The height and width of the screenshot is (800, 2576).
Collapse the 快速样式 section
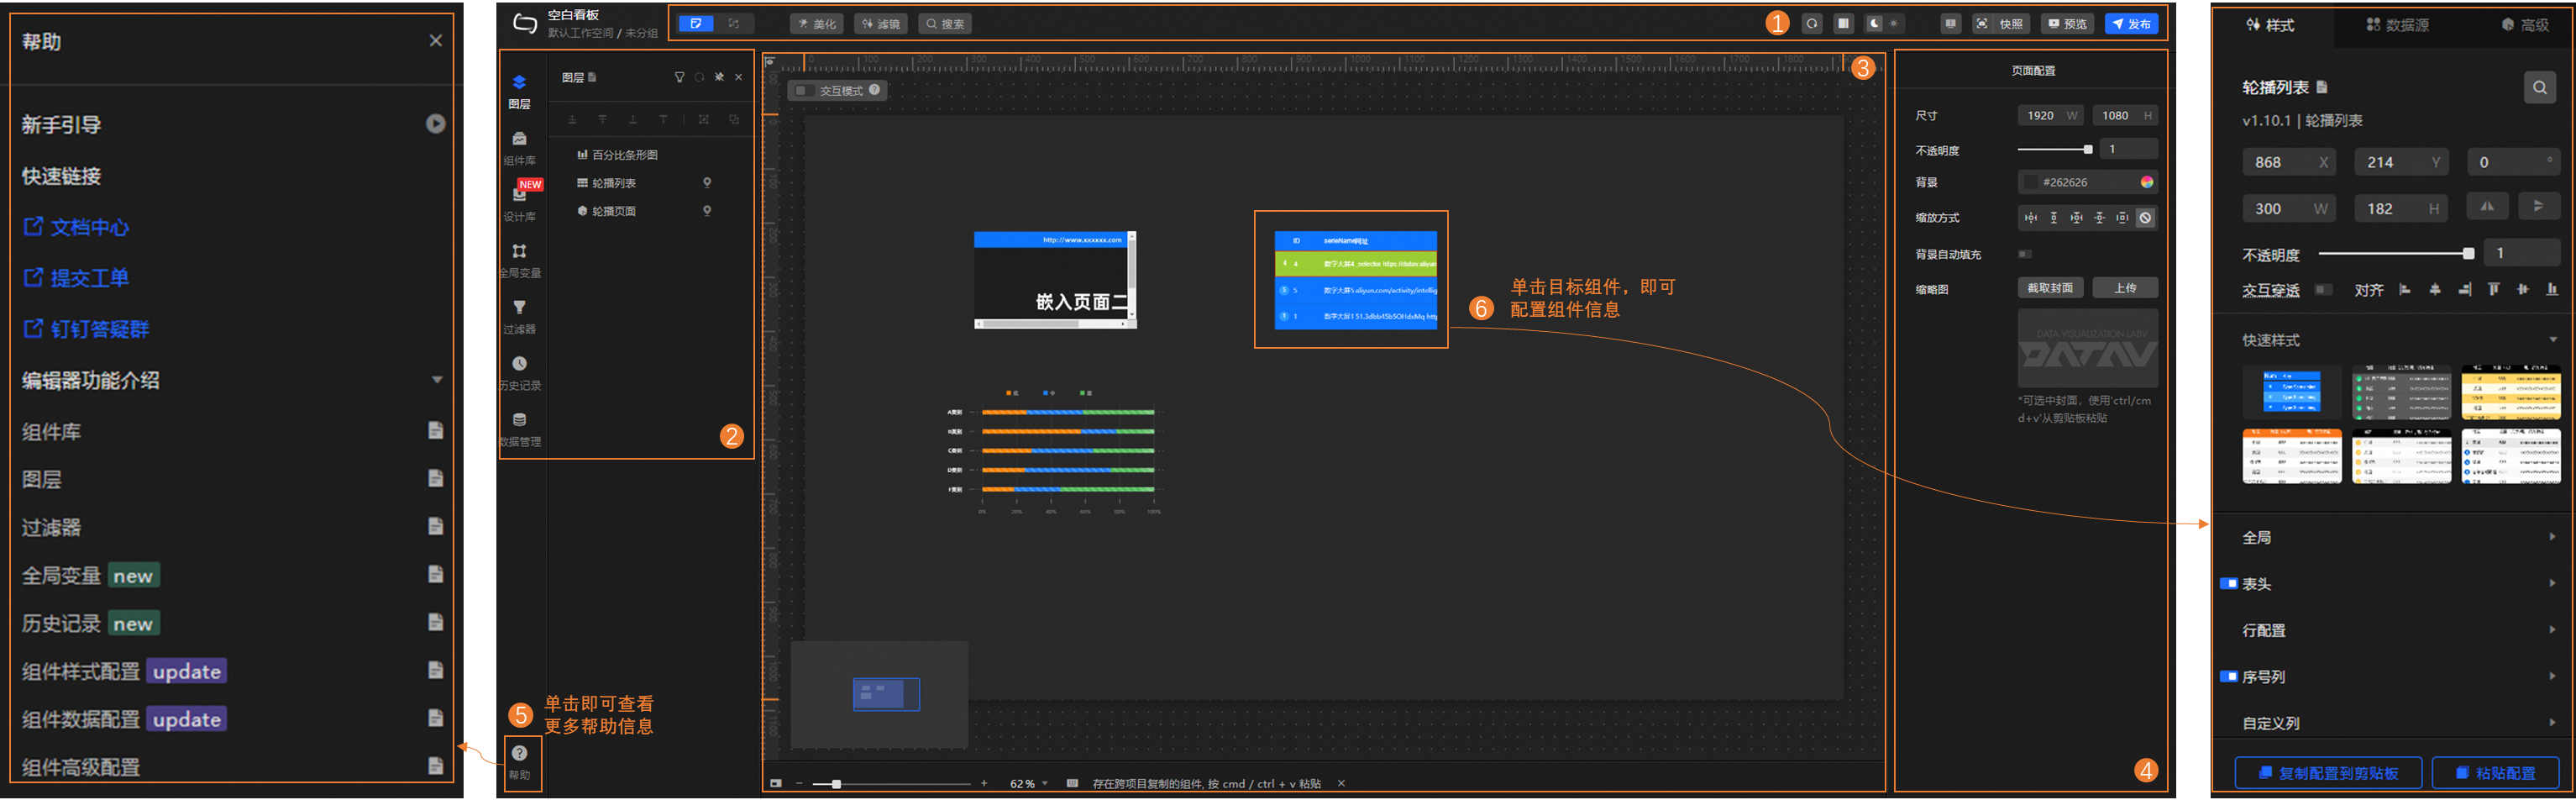click(2553, 340)
